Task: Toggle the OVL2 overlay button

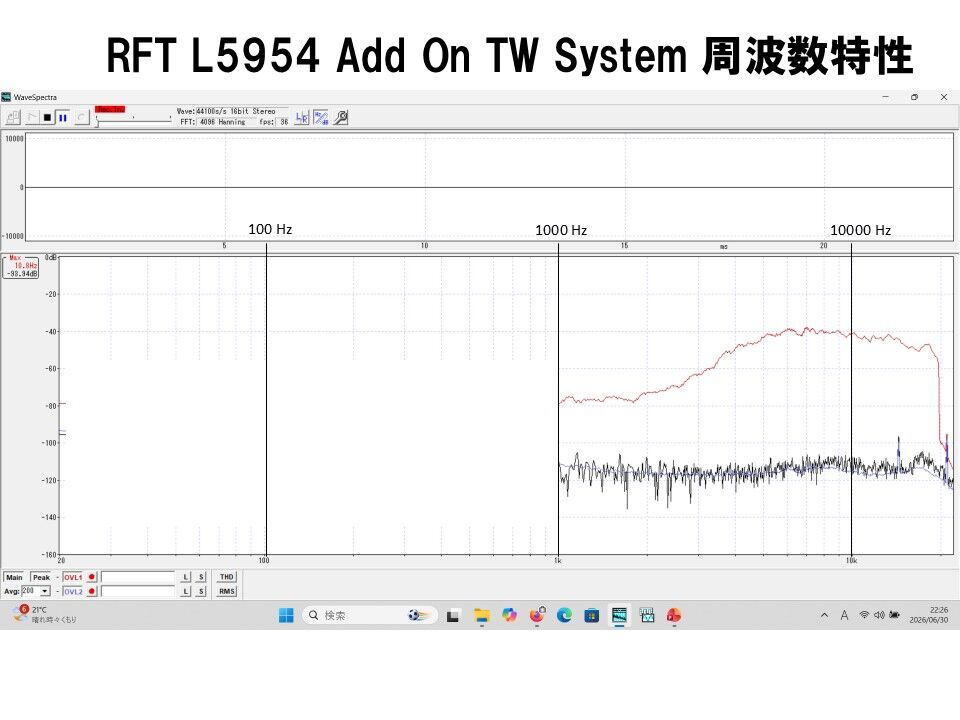Action: click(73, 591)
